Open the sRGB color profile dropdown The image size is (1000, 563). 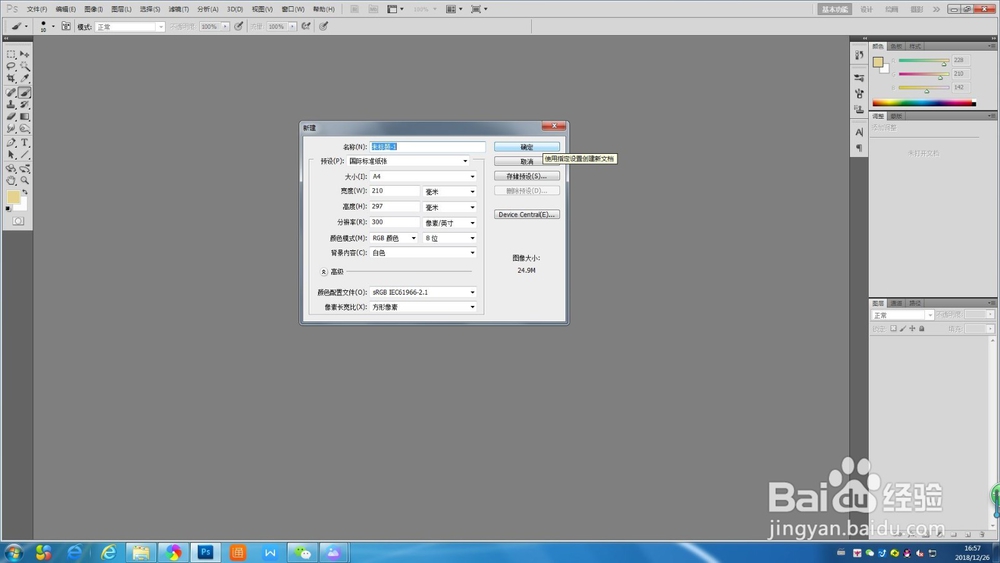423,292
